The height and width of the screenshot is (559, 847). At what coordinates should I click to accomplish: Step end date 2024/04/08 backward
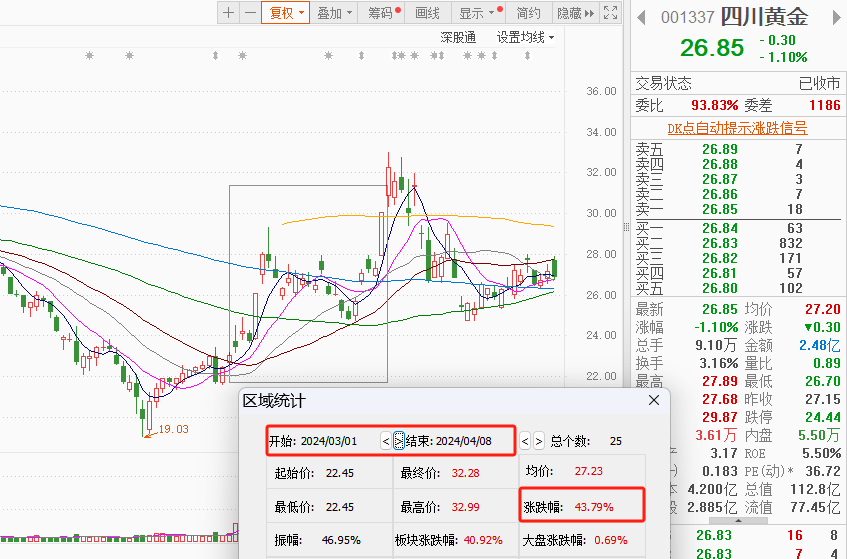point(524,440)
